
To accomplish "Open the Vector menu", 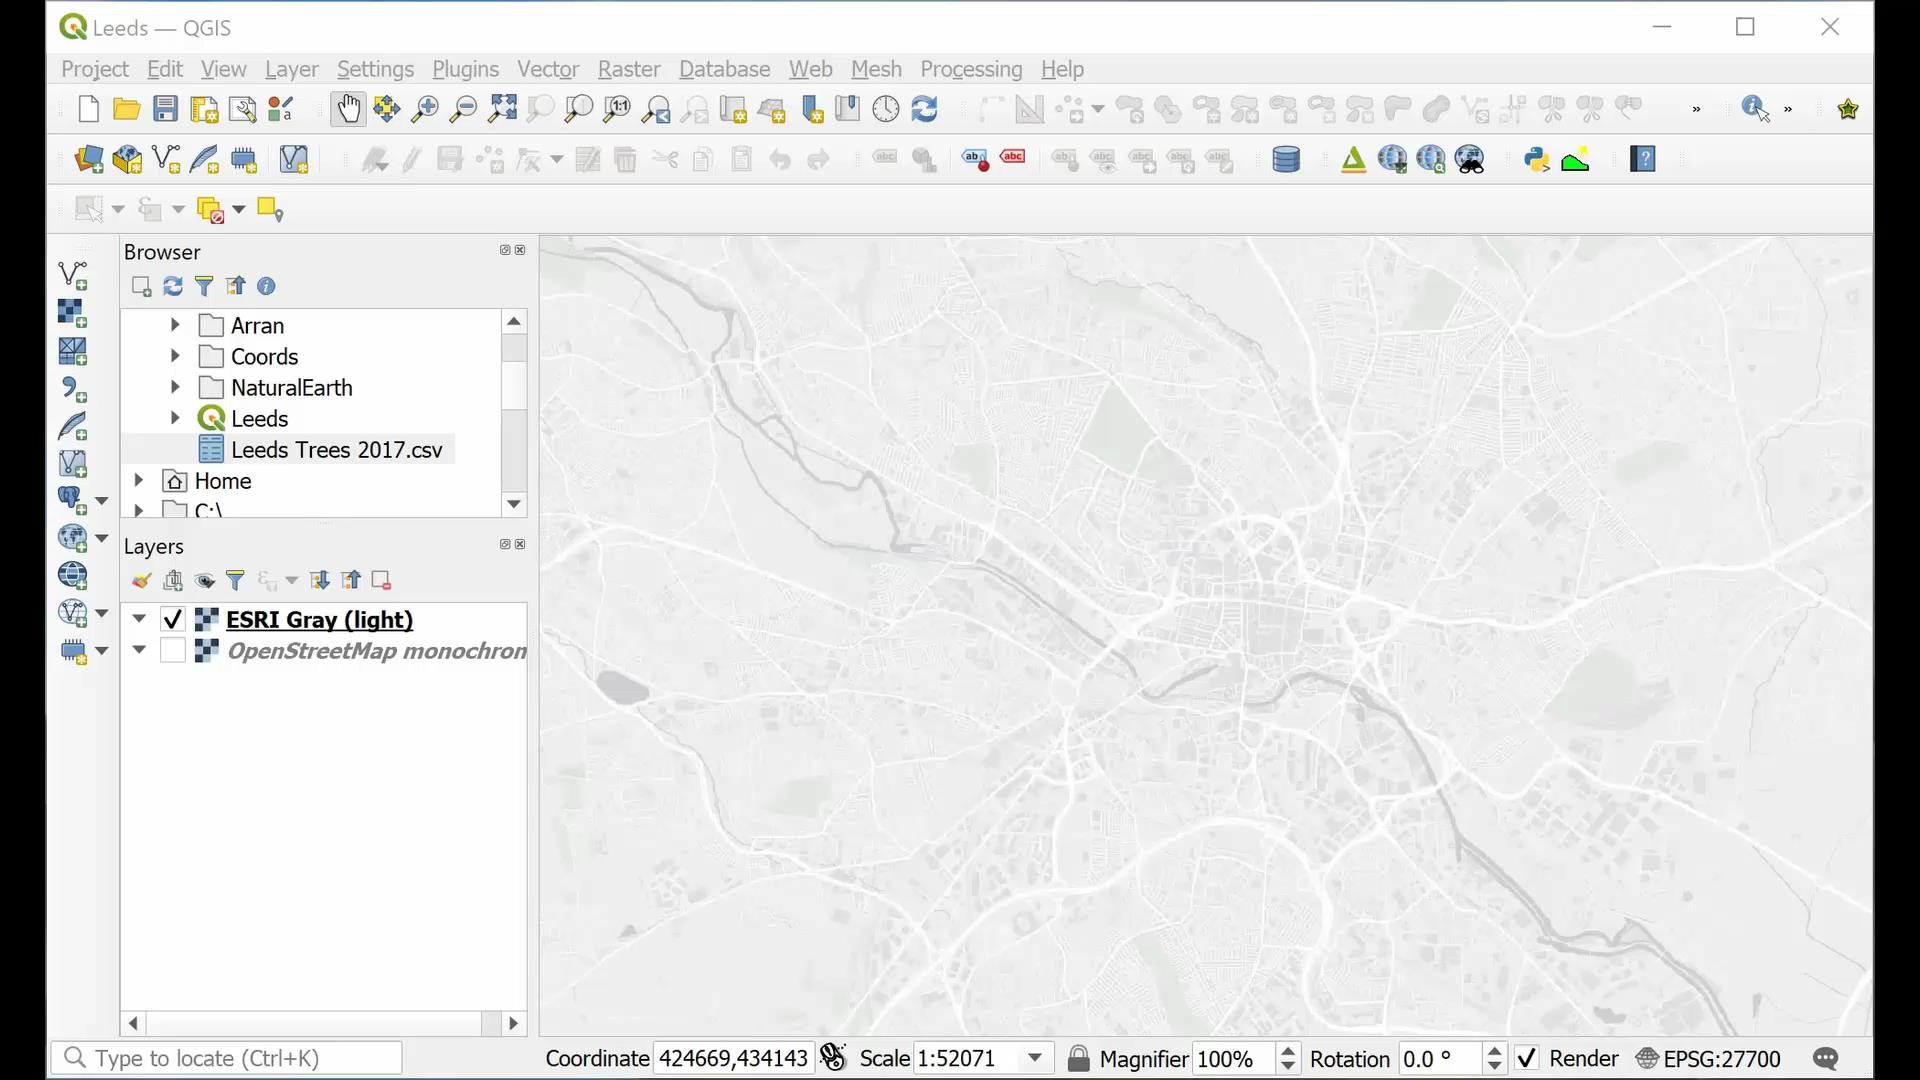I will (x=547, y=69).
